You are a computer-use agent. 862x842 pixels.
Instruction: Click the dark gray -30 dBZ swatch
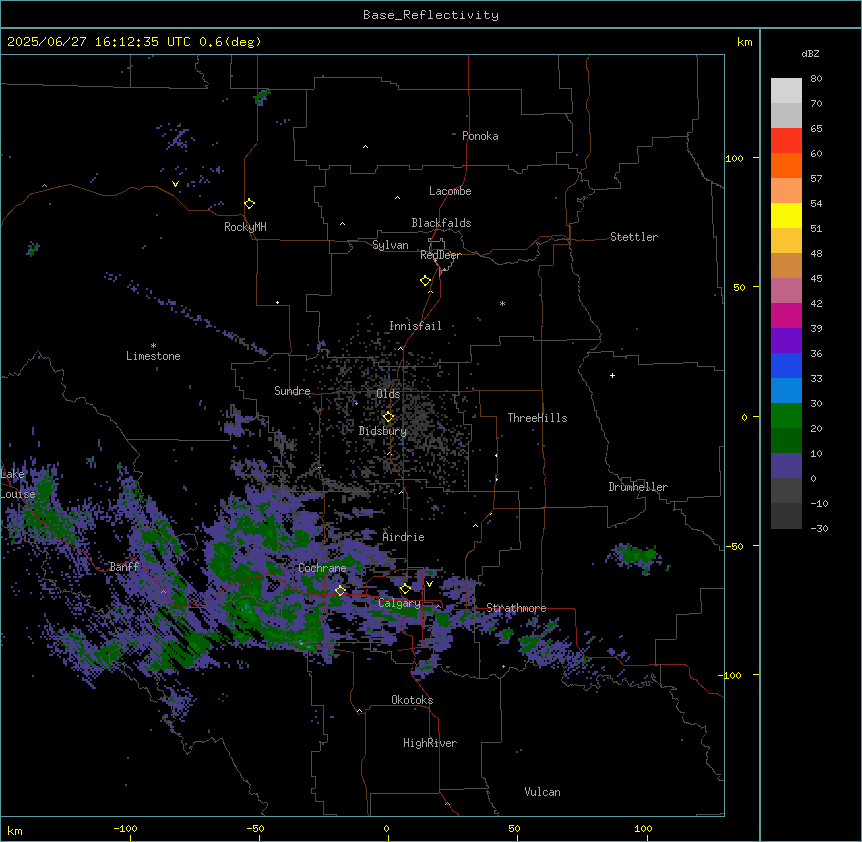786,516
